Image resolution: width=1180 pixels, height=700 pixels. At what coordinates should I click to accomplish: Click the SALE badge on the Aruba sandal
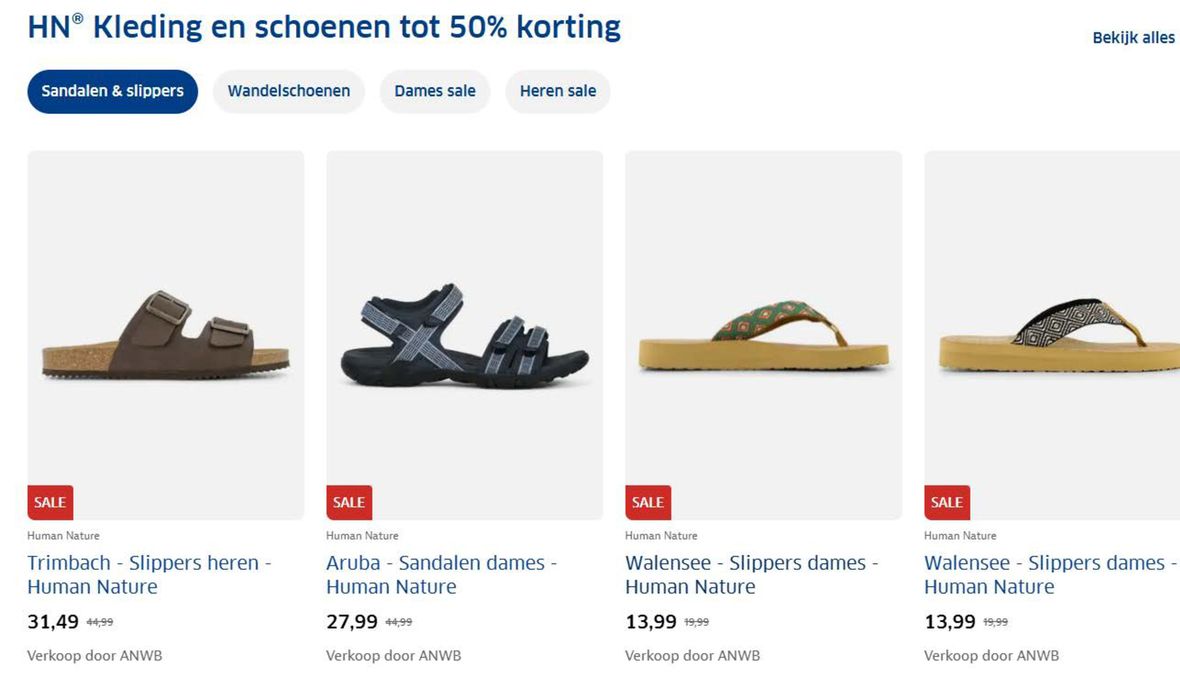pyautogui.click(x=349, y=503)
